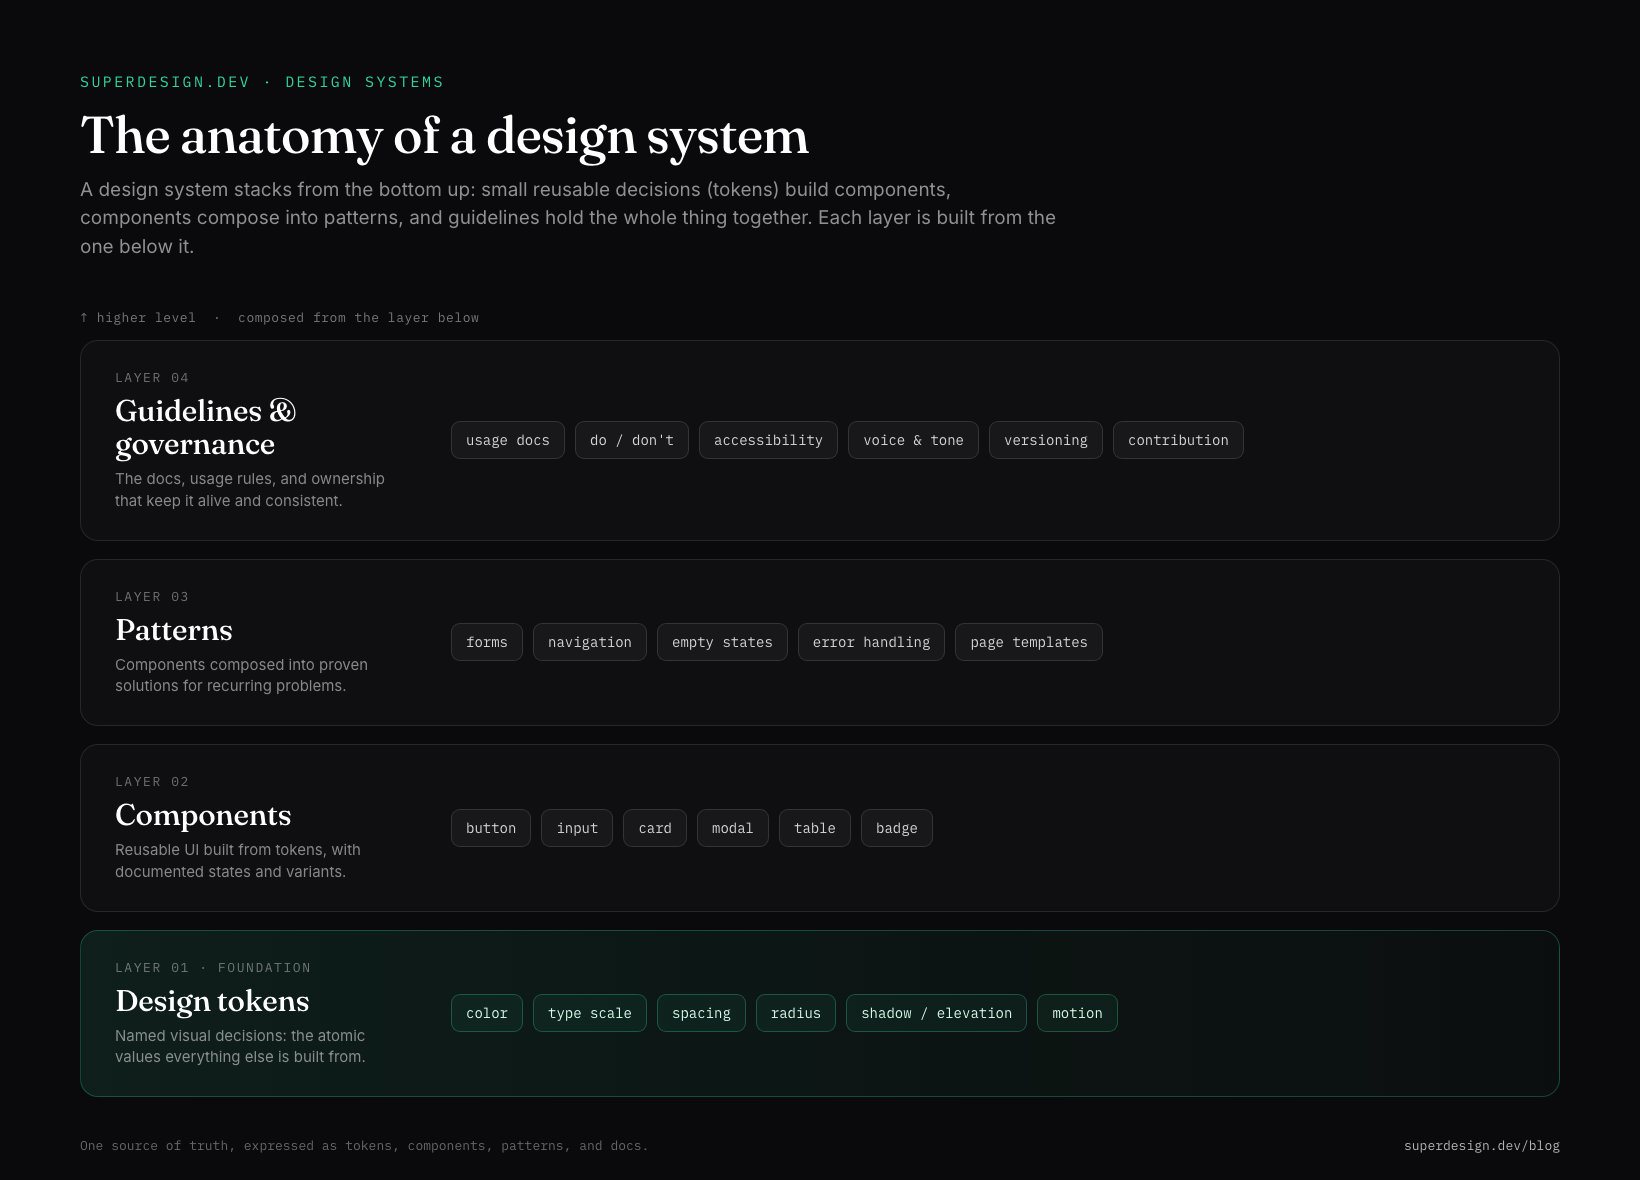Screen dimensions: 1640x1180
Task: Click the 'color' token chip
Action: click(487, 1013)
